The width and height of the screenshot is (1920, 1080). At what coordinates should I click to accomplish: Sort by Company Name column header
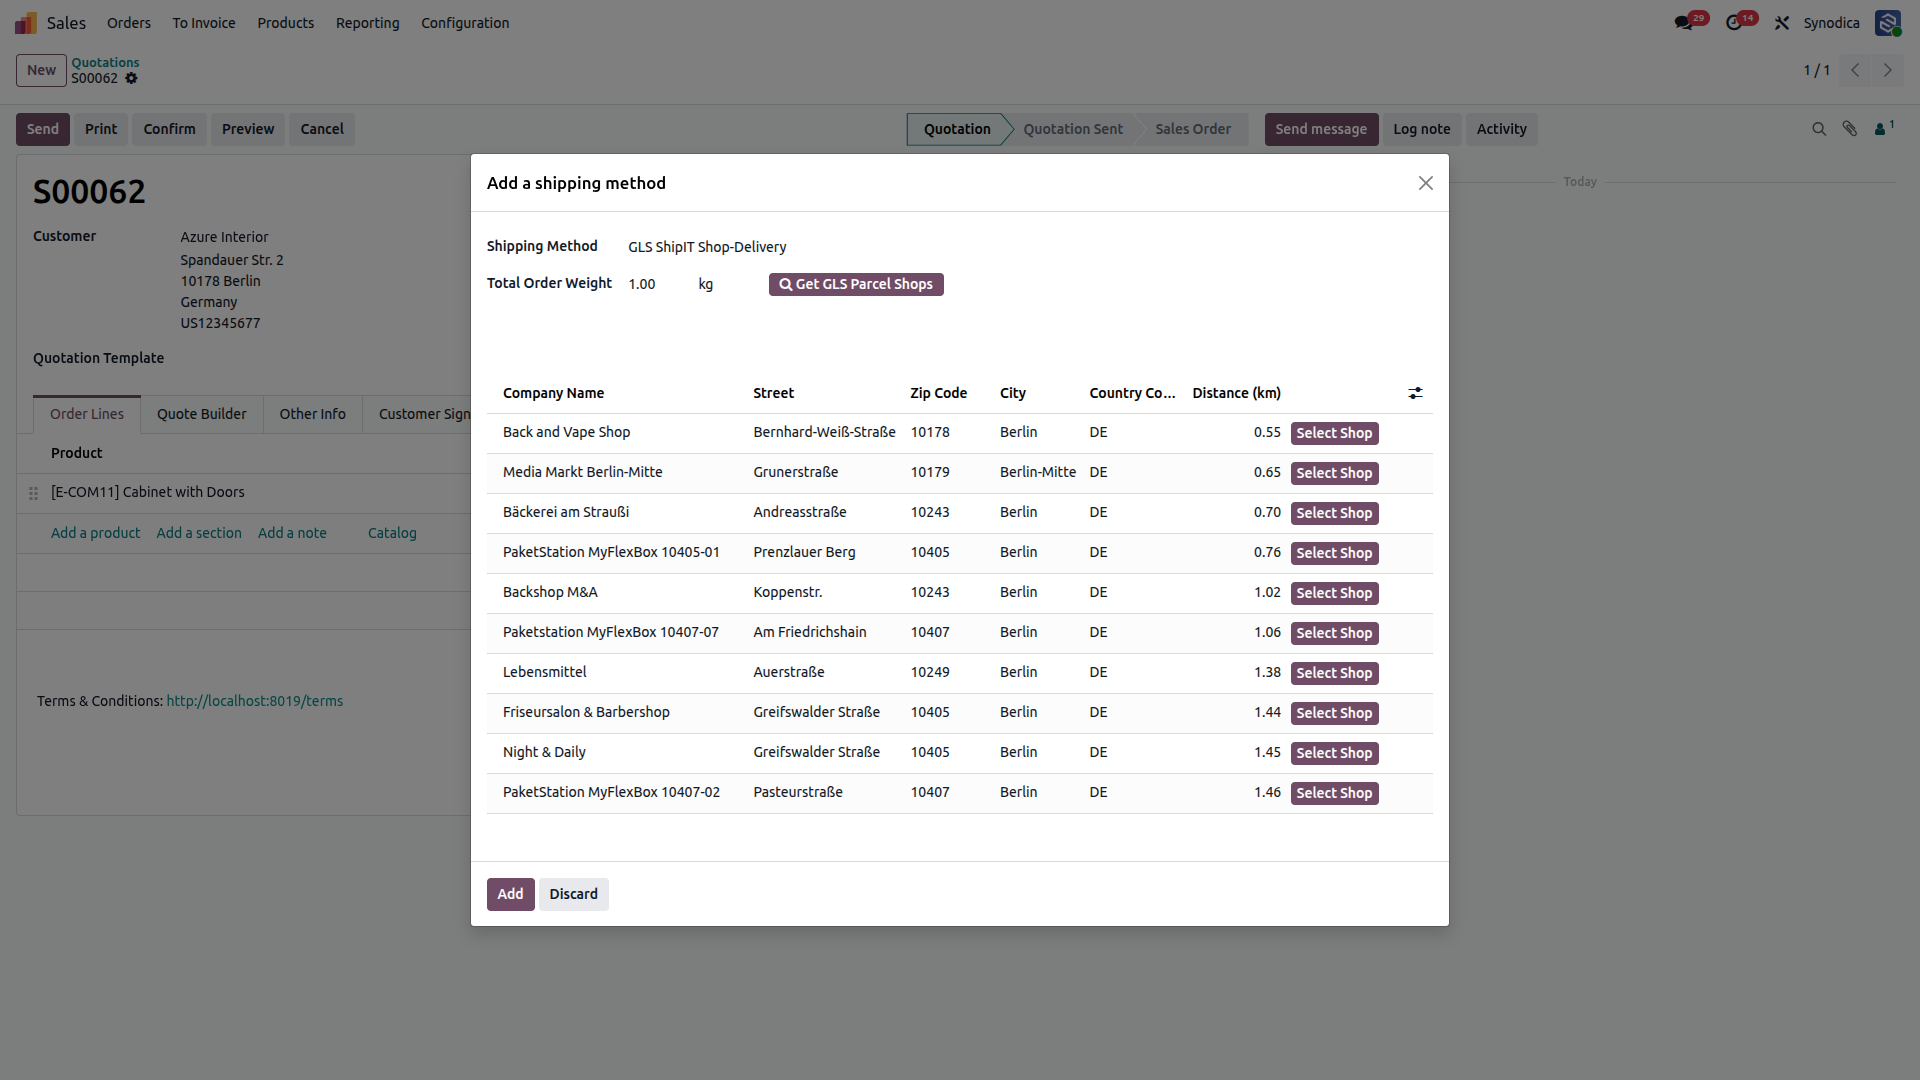click(x=553, y=393)
